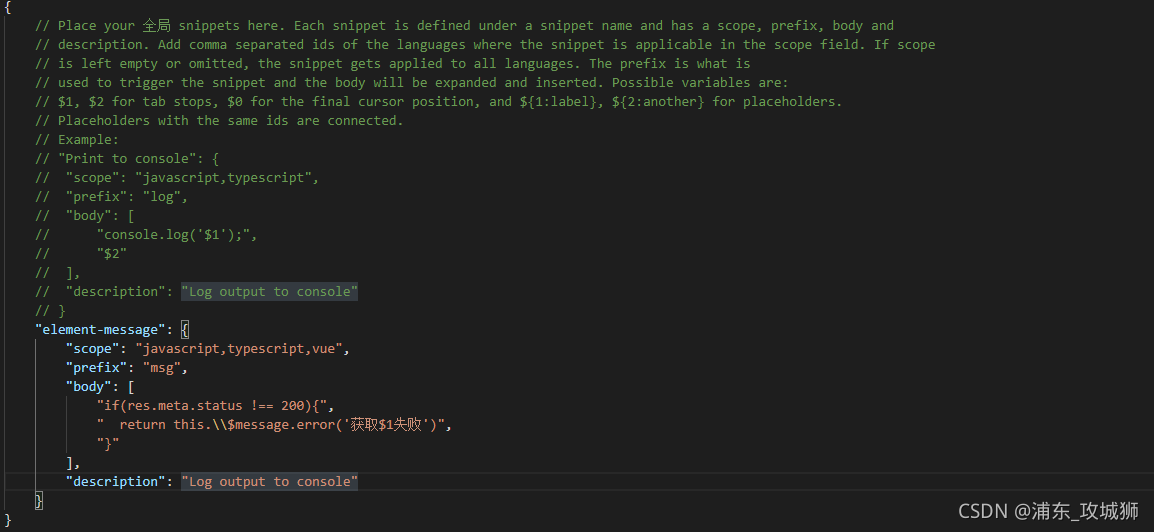The width and height of the screenshot is (1154, 532).
Task: Click the "javascript,typescript,vue" scope value
Action: [239, 349]
